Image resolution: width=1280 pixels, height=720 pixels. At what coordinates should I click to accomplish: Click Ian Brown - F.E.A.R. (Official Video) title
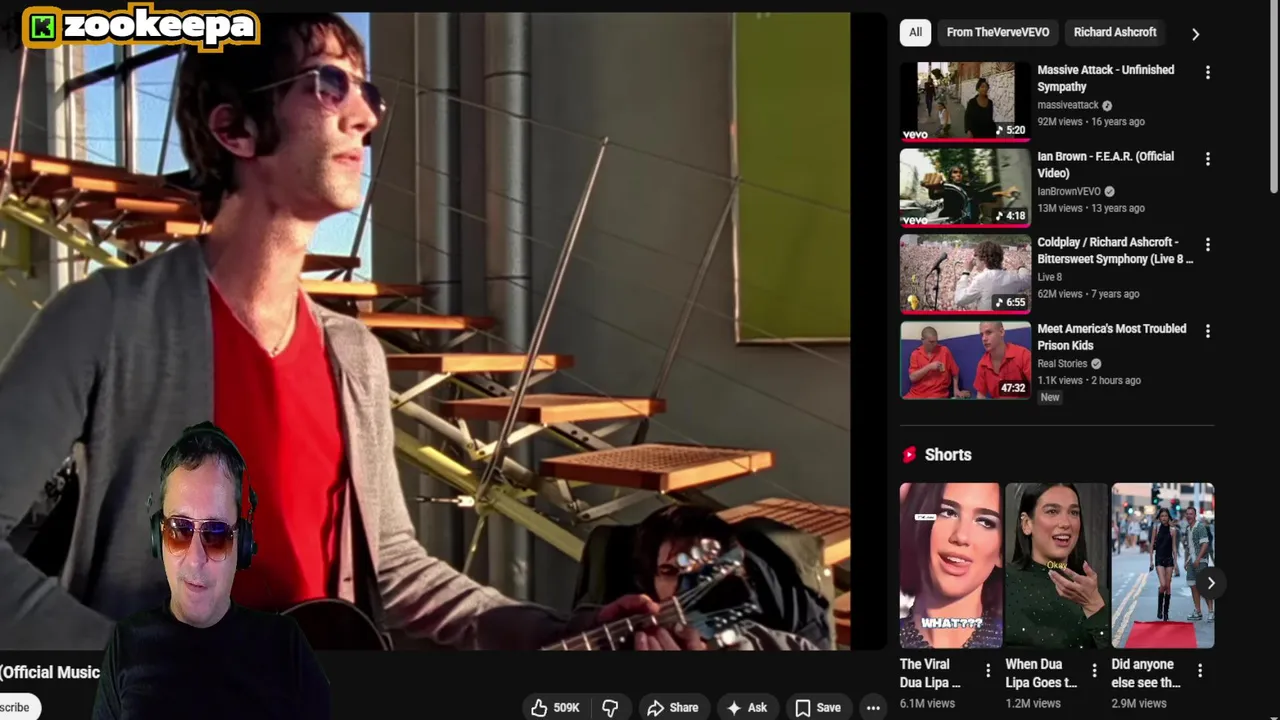1106,165
